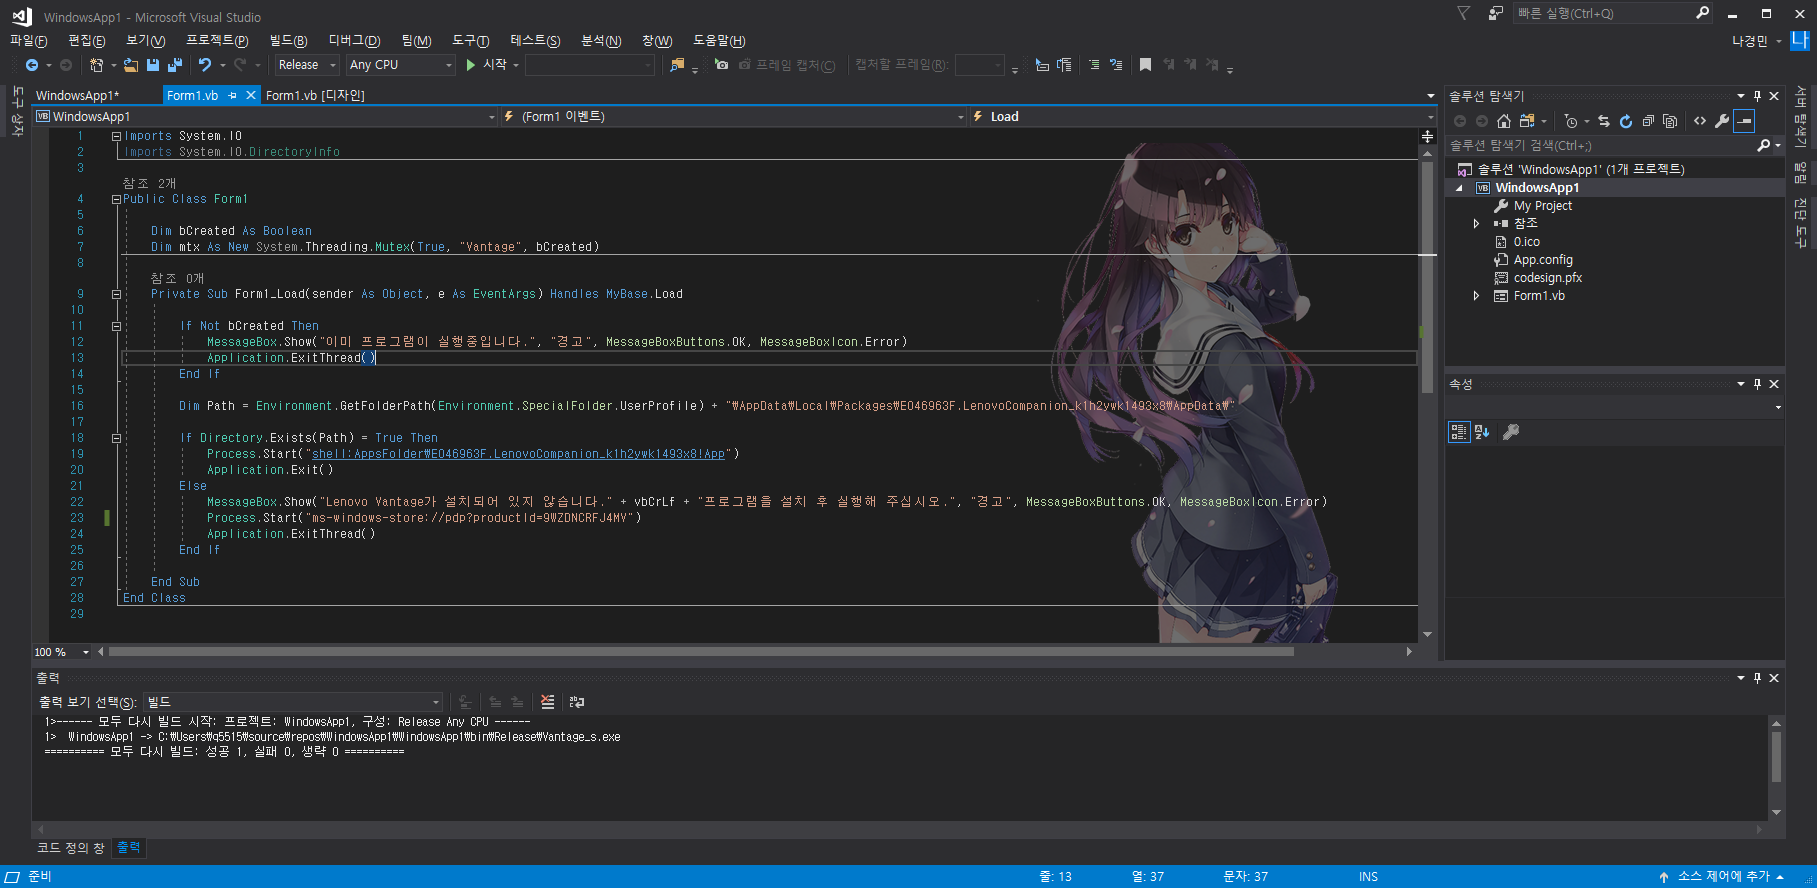This screenshot has width=1817, height=888.
Task: Open the 서버 탐색기 side tab
Action: [1800, 116]
